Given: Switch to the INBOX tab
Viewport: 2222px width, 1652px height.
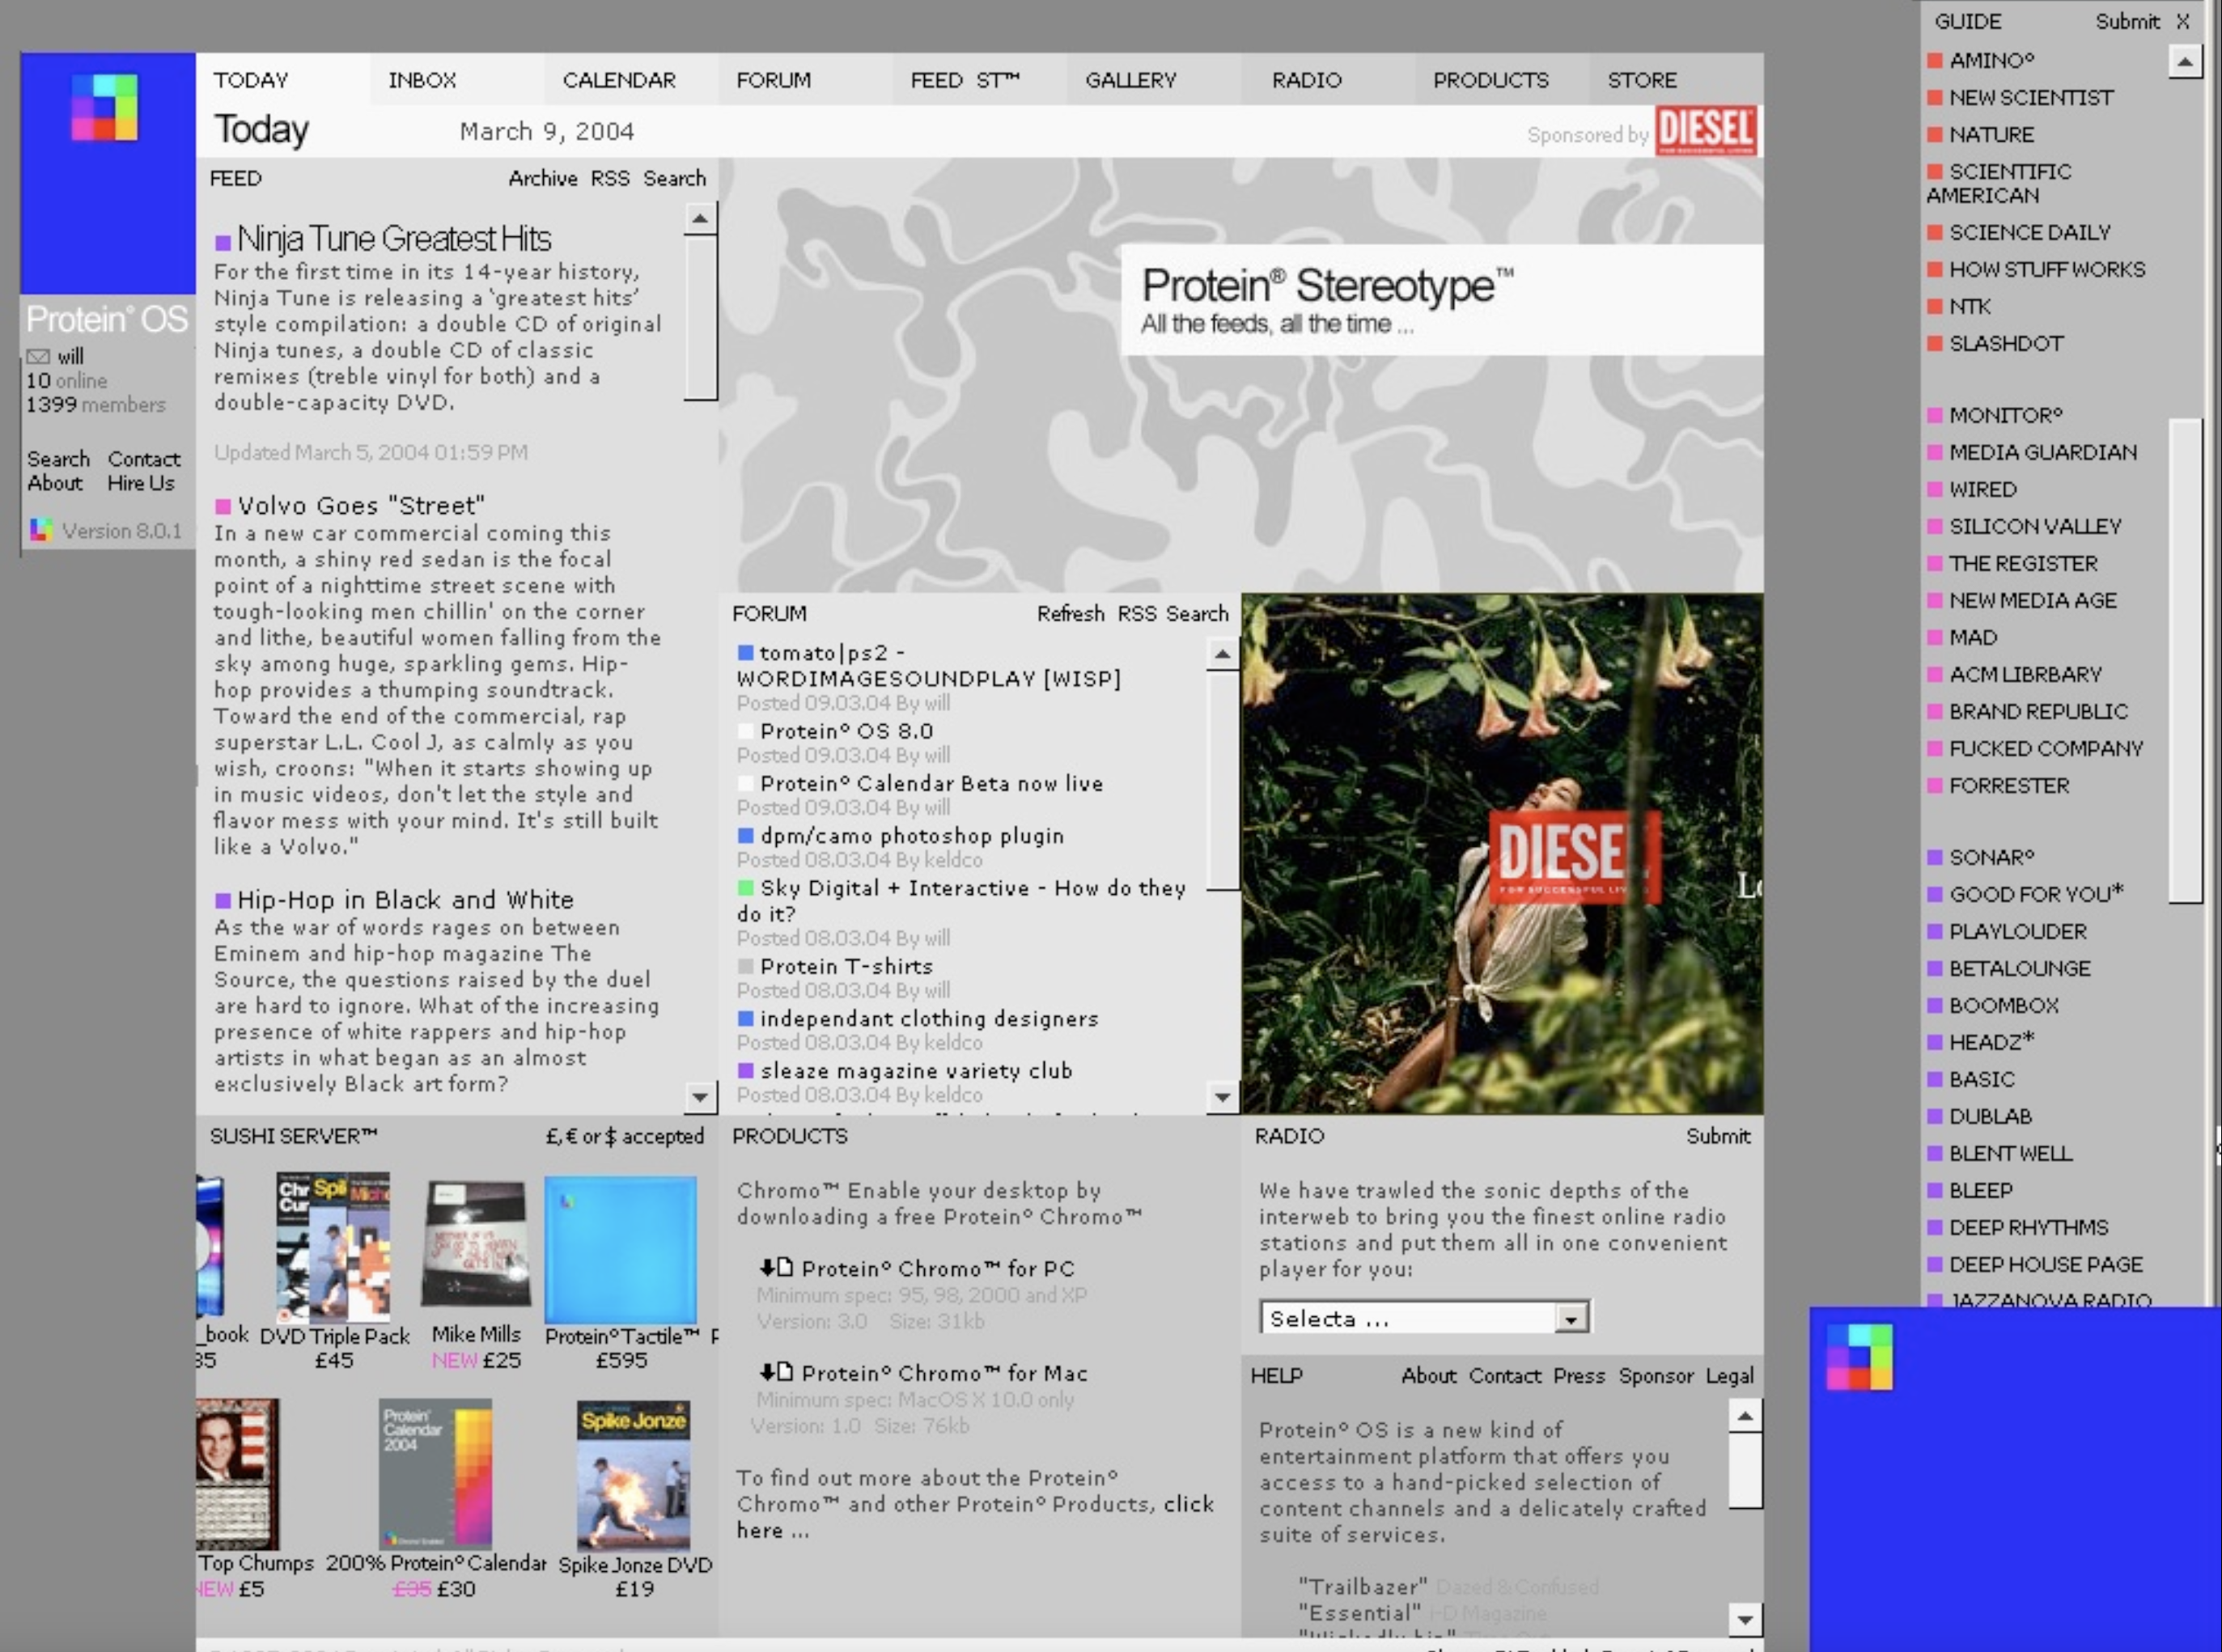Looking at the screenshot, I should pyautogui.click(x=422, y=80).
